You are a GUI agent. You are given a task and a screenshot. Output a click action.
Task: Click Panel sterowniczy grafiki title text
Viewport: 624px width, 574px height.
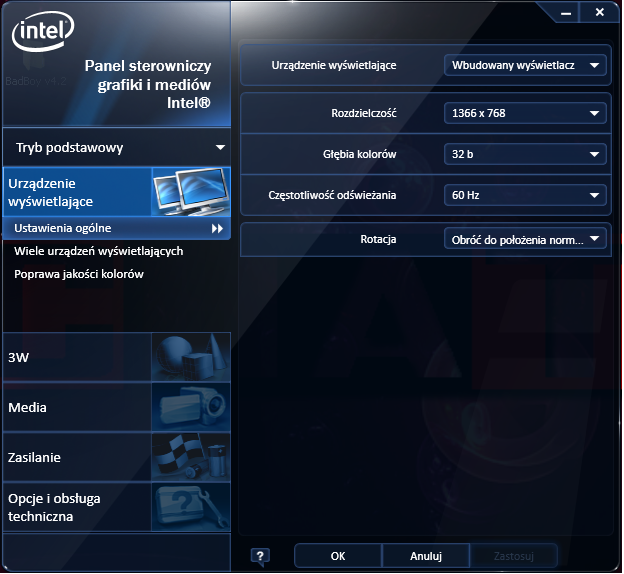[x=148, y=84]
